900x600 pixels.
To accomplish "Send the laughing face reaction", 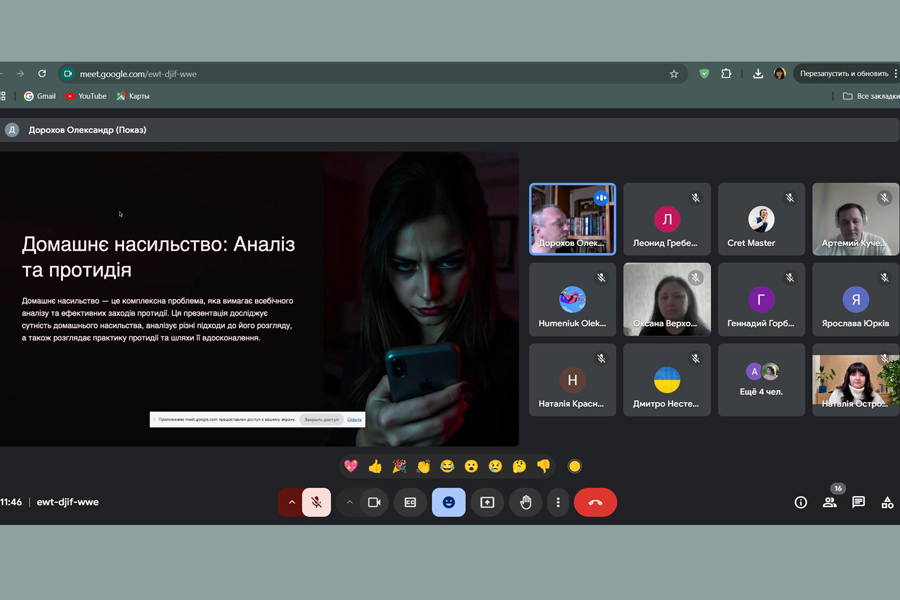I will pyautogui.click(x=447, y=466).
